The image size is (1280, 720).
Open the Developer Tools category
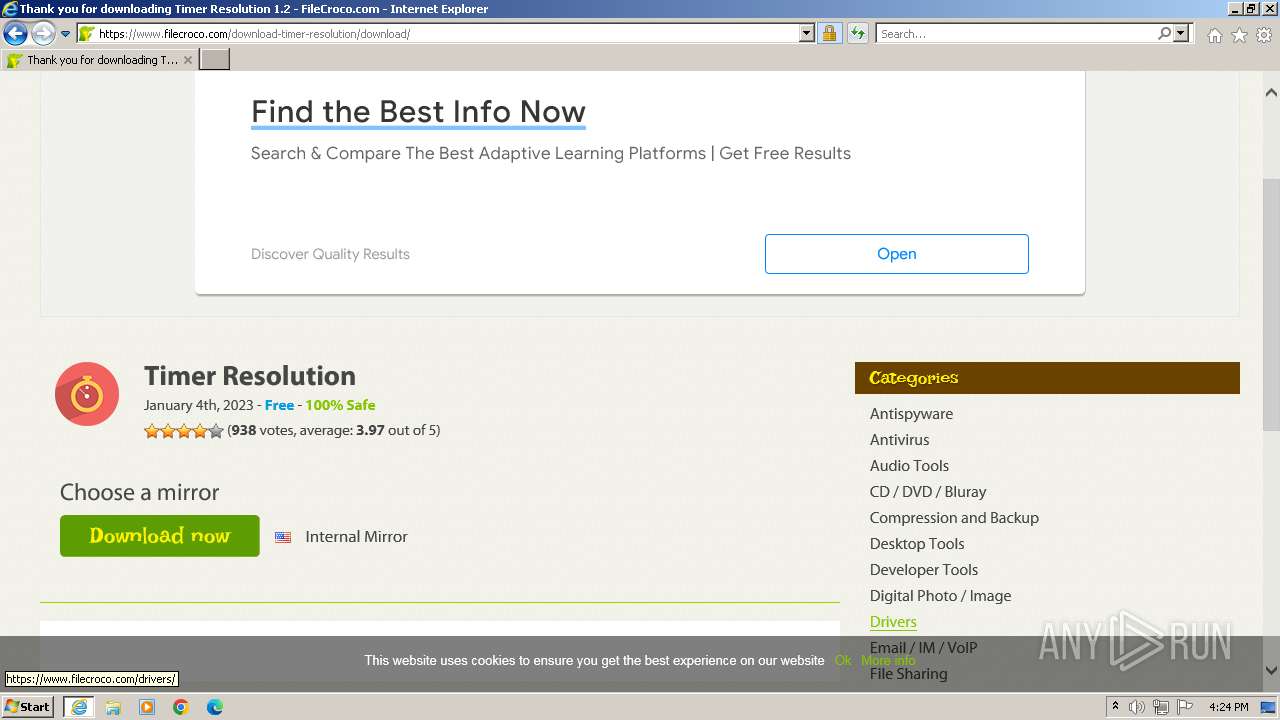(924, 570)
